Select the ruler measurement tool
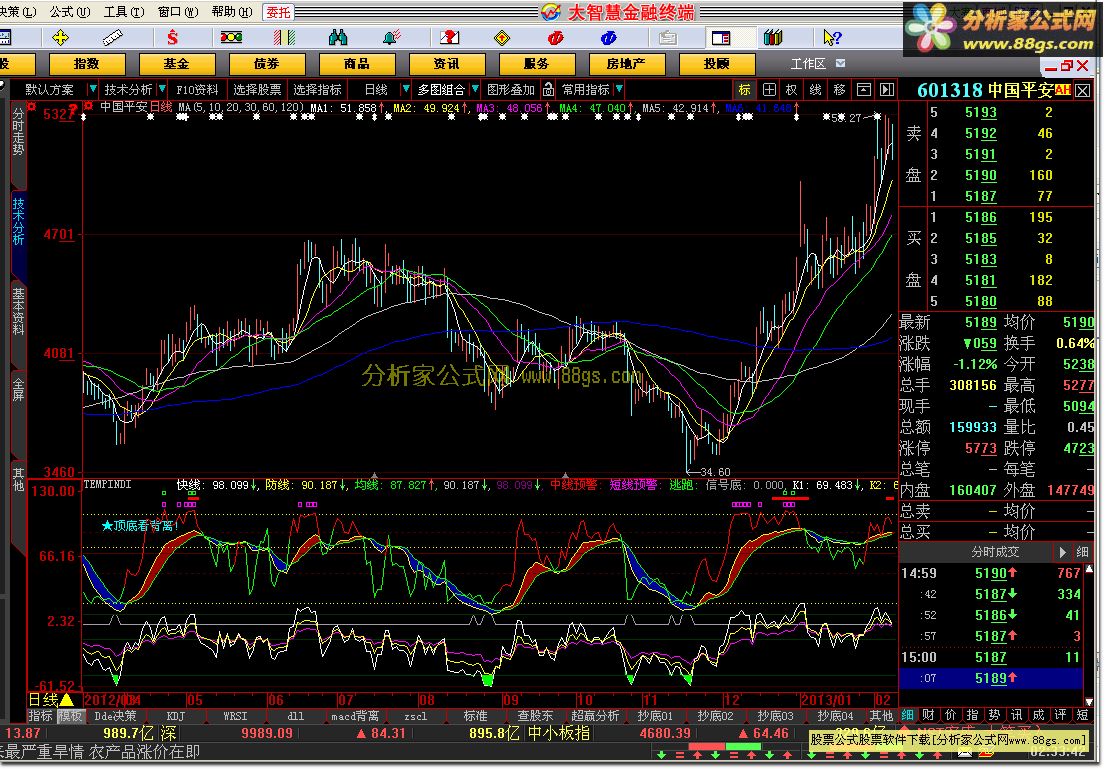The height and width of the screenshot is (769, 1105). click(113, 37)
